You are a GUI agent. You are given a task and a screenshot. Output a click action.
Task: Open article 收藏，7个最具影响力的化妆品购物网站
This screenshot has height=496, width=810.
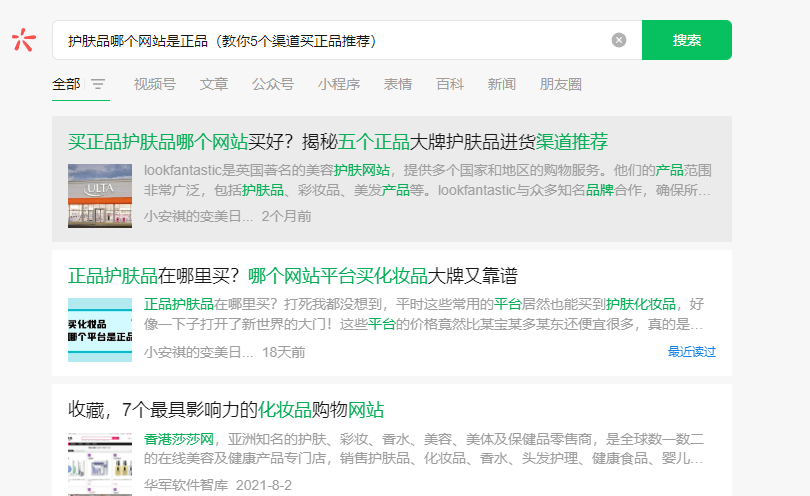tap(226, 410)
